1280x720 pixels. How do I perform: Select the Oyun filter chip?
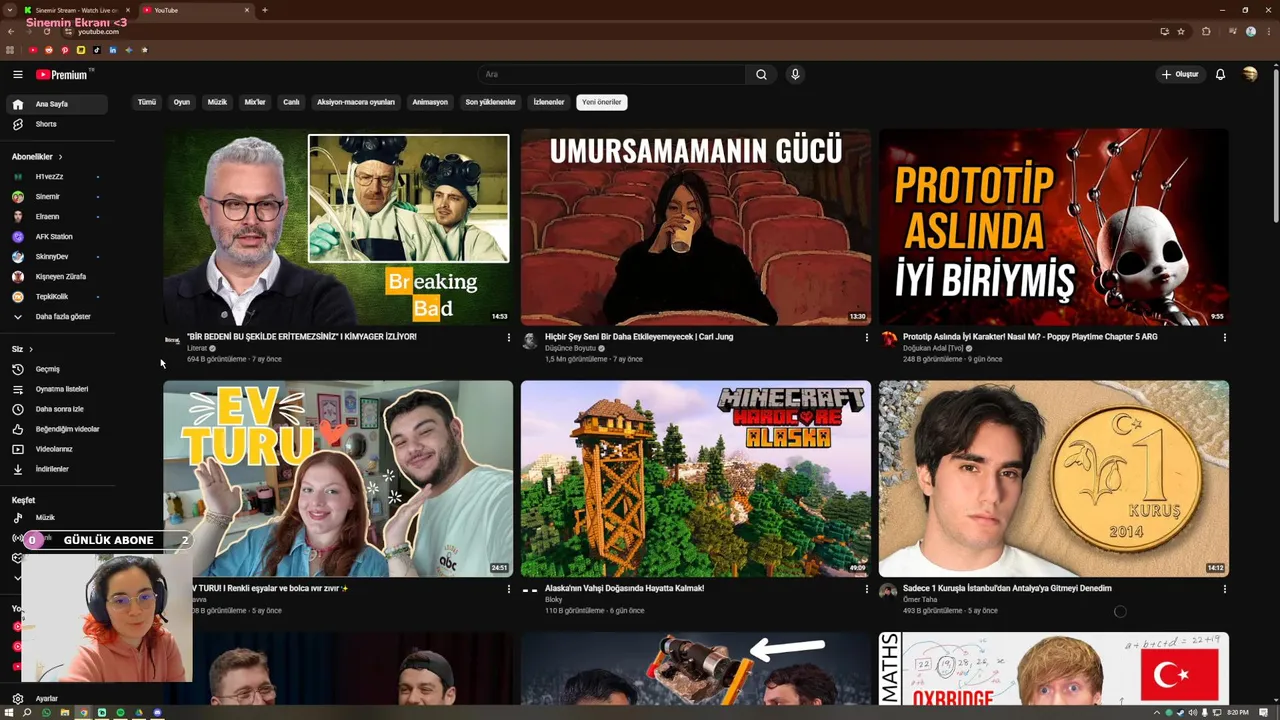pos(182,102)
